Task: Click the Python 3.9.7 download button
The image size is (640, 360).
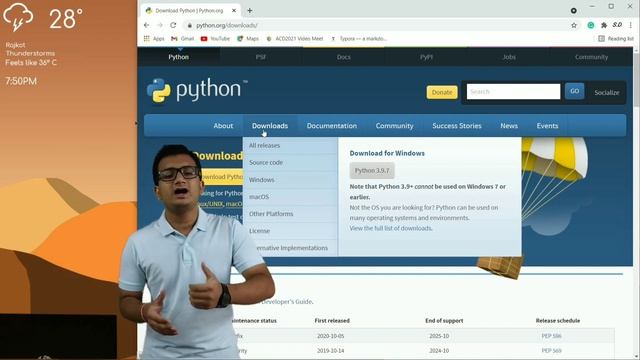Action: point(372,171)
